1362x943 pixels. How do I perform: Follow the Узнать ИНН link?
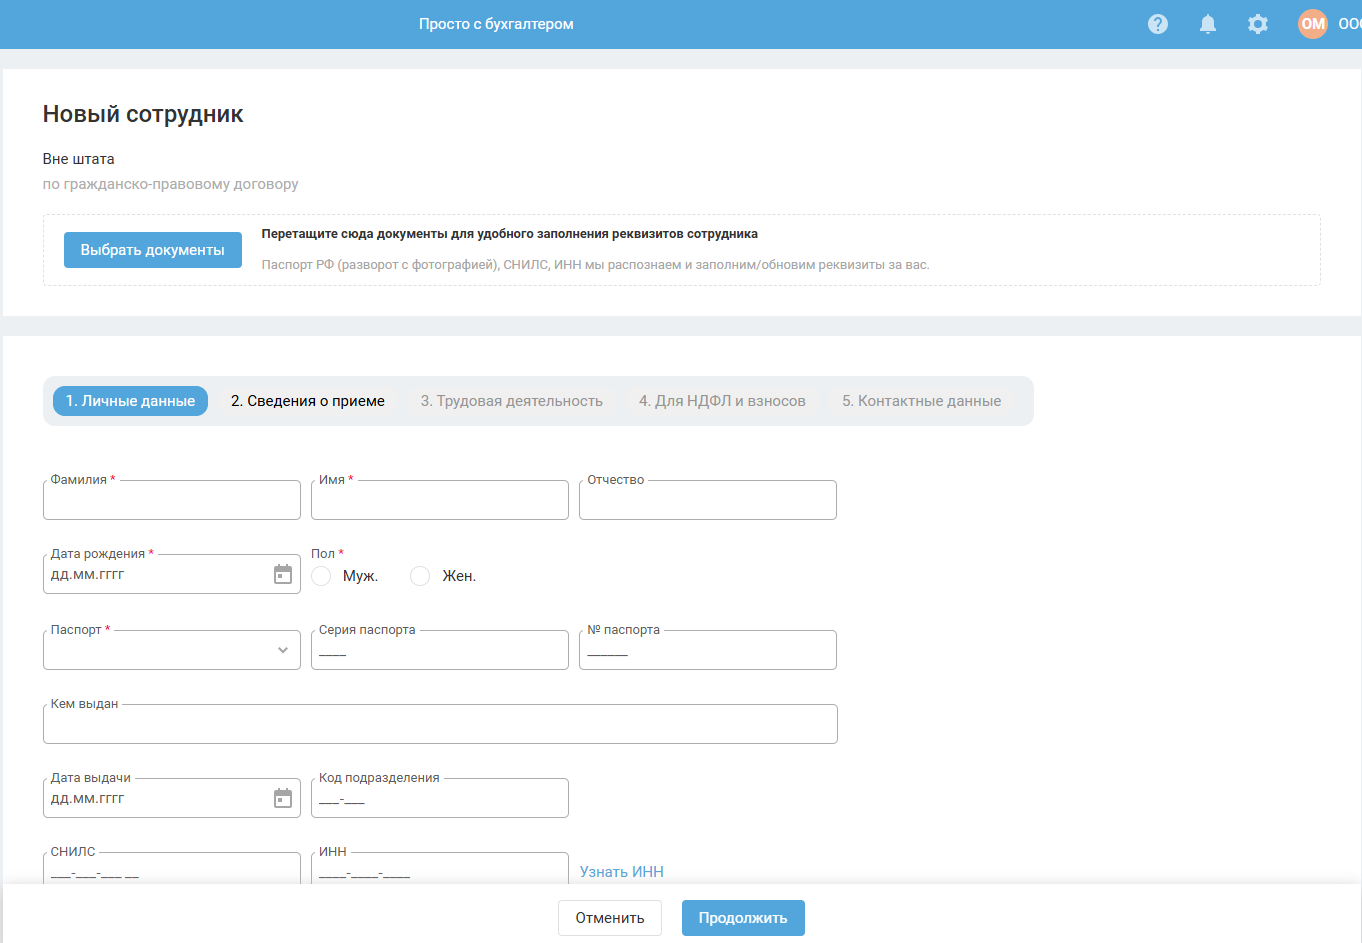pos(622,872)
